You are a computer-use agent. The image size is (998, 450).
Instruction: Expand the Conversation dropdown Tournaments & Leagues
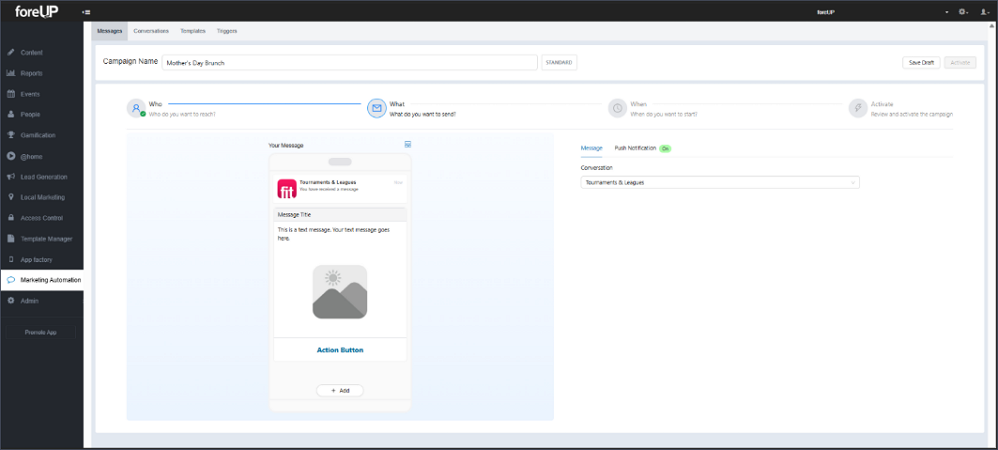coord(720,183)
